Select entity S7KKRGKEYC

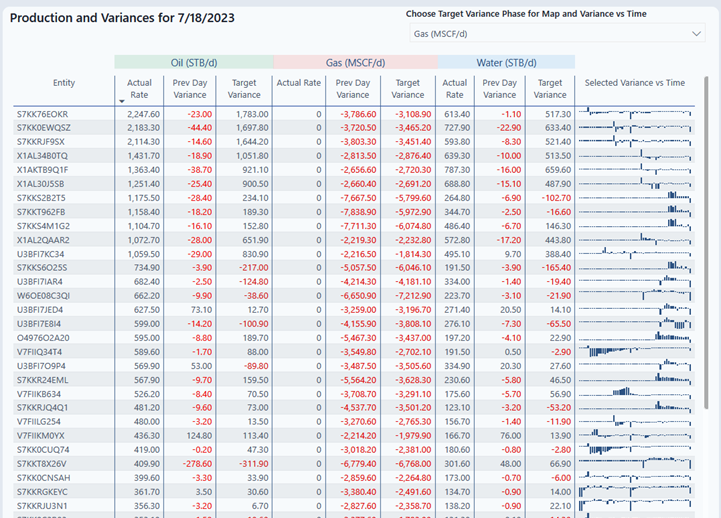pos(42,492)
